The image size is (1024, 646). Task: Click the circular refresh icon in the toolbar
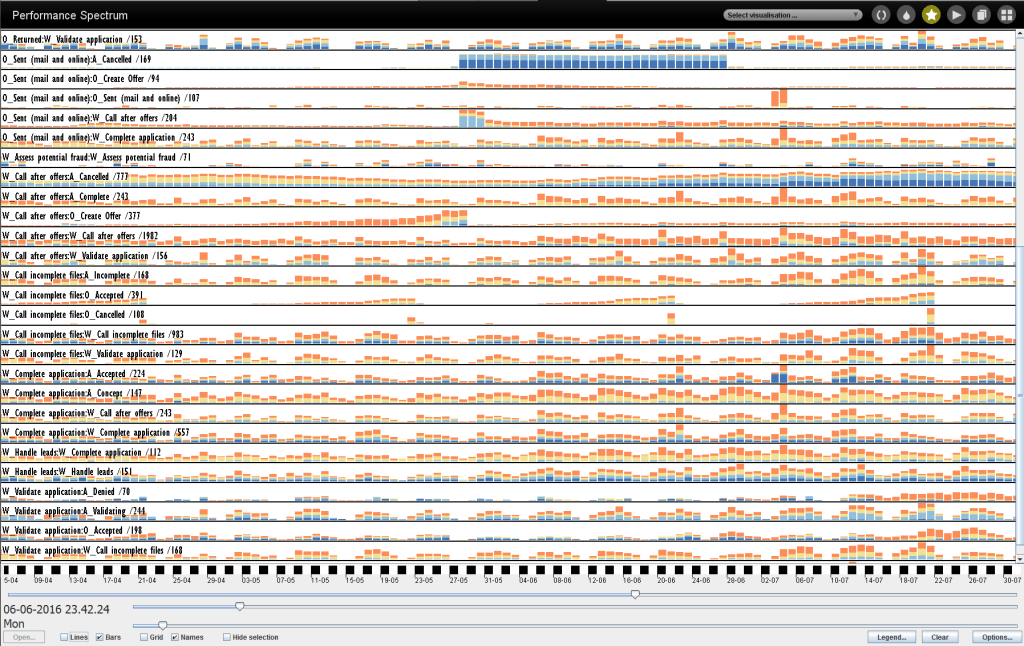click(x=881, y=14)
